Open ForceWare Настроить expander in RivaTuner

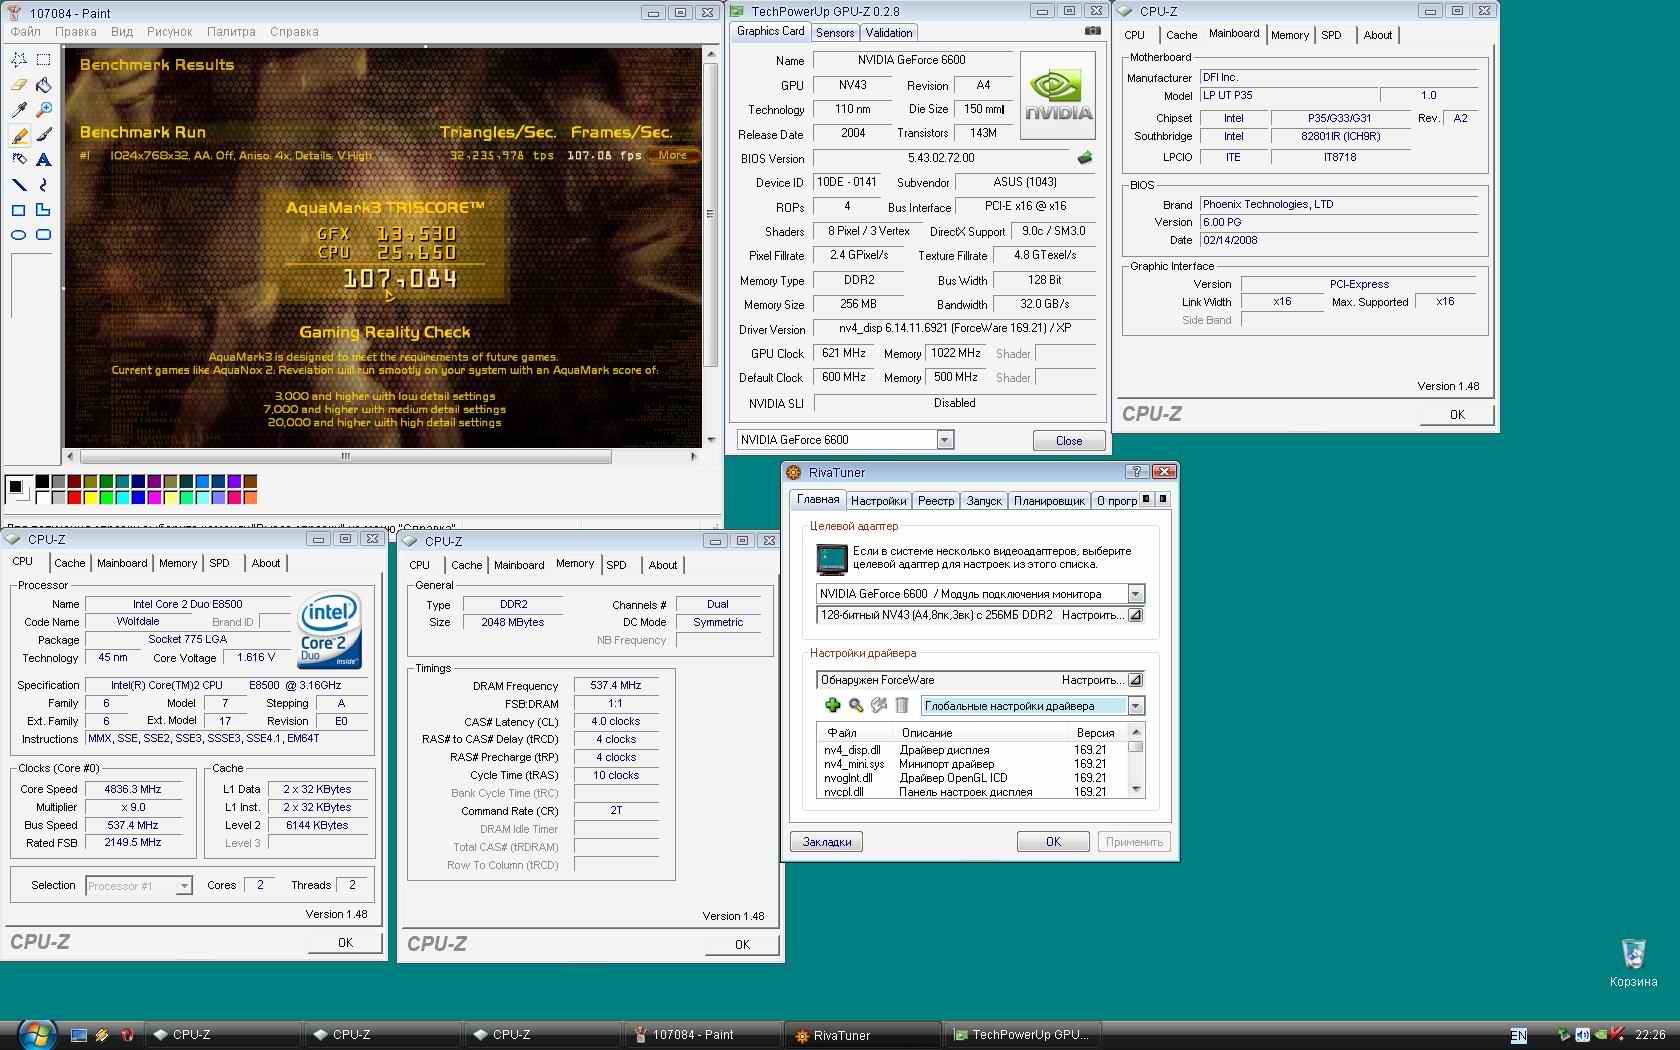(x=1135, y=680)
